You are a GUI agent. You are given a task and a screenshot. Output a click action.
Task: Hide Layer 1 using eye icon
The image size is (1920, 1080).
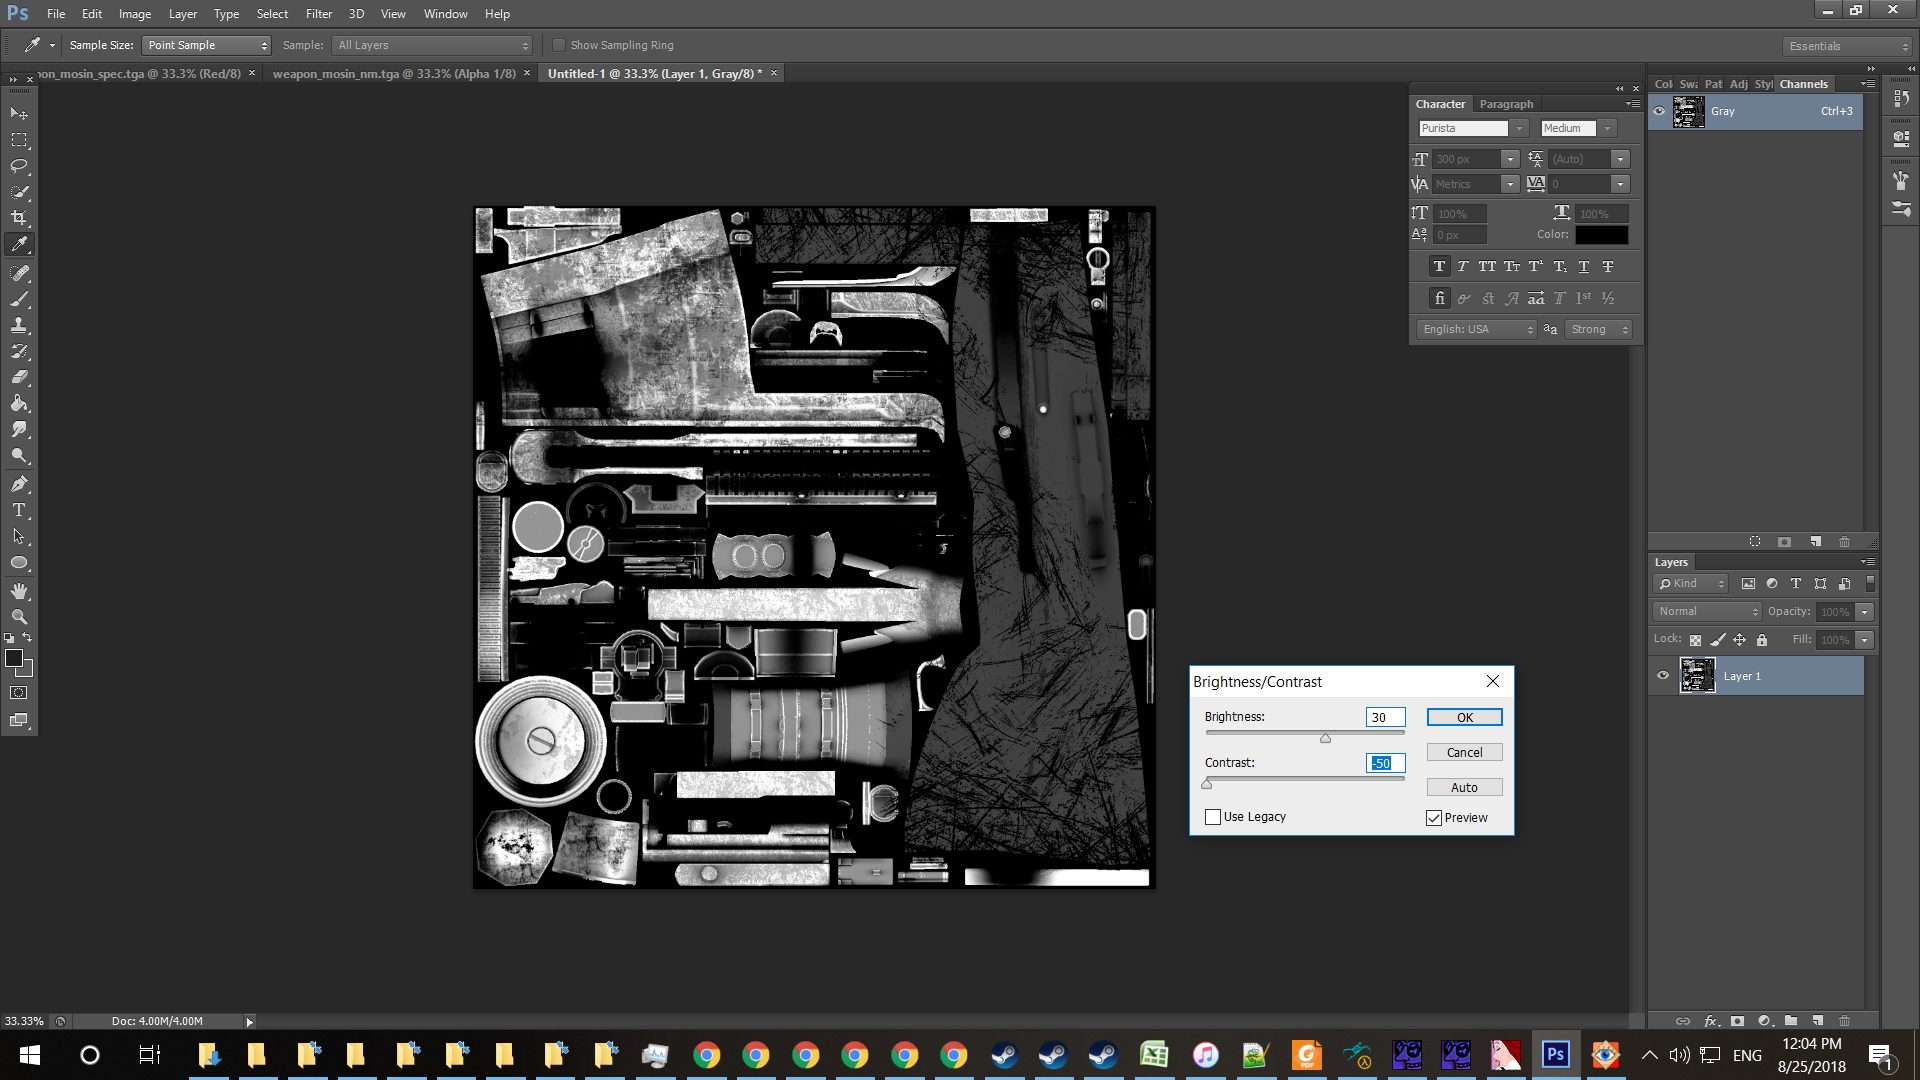pyautogui.click(x=1663, y=676)
